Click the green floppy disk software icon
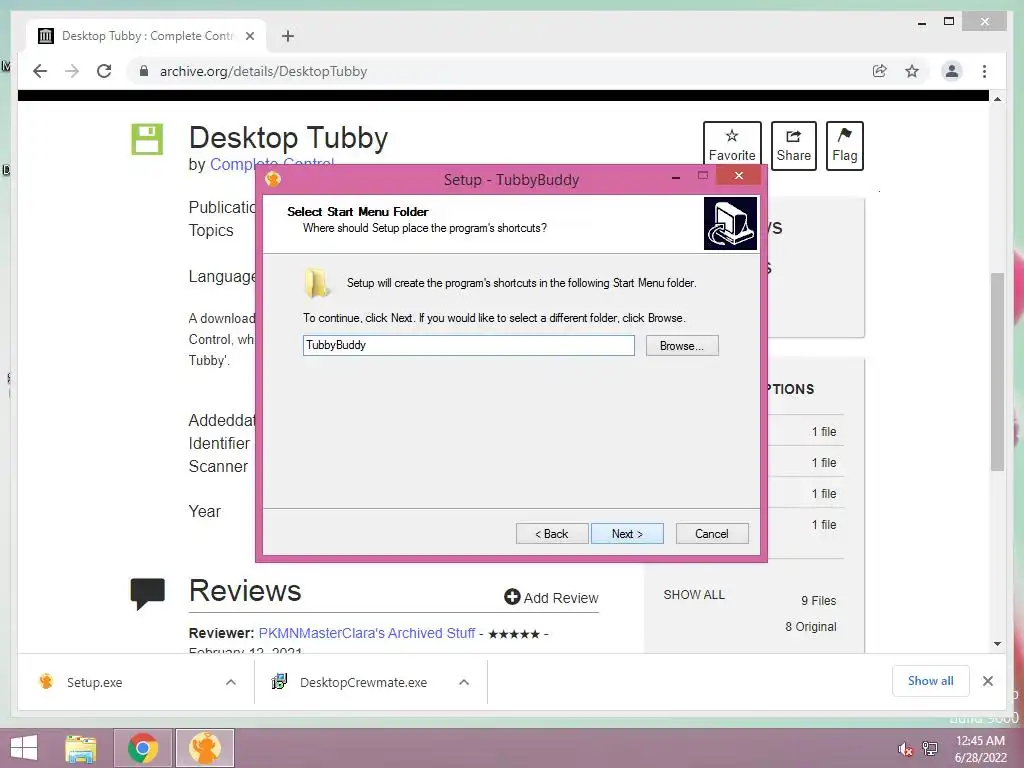This screenshot has height=768, width=1024. 147,139
